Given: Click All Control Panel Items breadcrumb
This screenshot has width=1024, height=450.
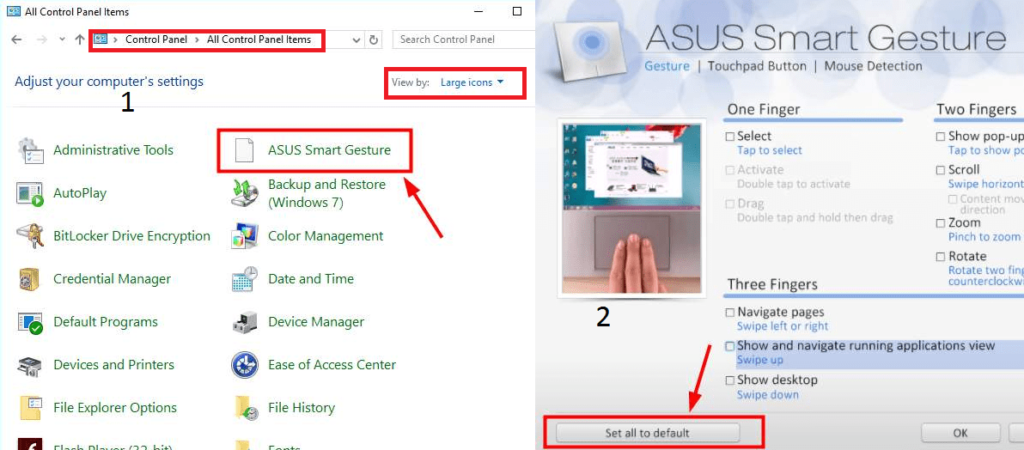Looking at the screenshot, I should [259, 39].
